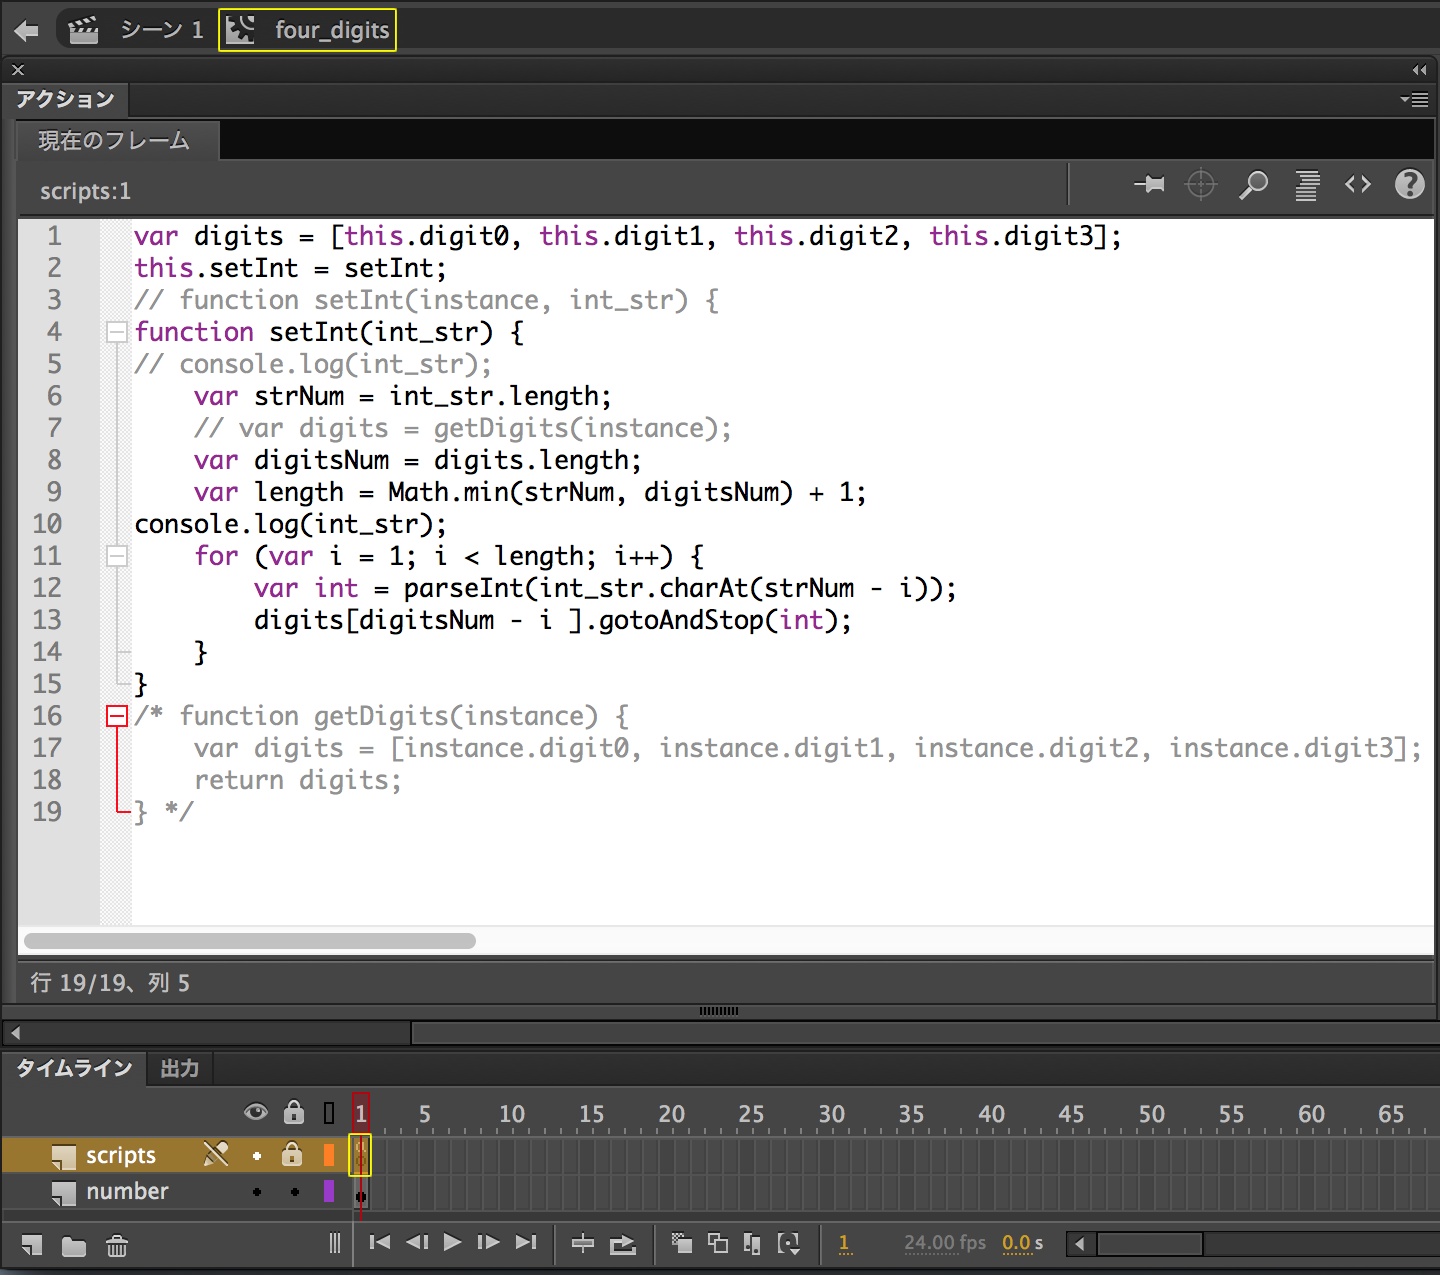
Task: Show all layers as outlines
Action: pos(329,1113)
